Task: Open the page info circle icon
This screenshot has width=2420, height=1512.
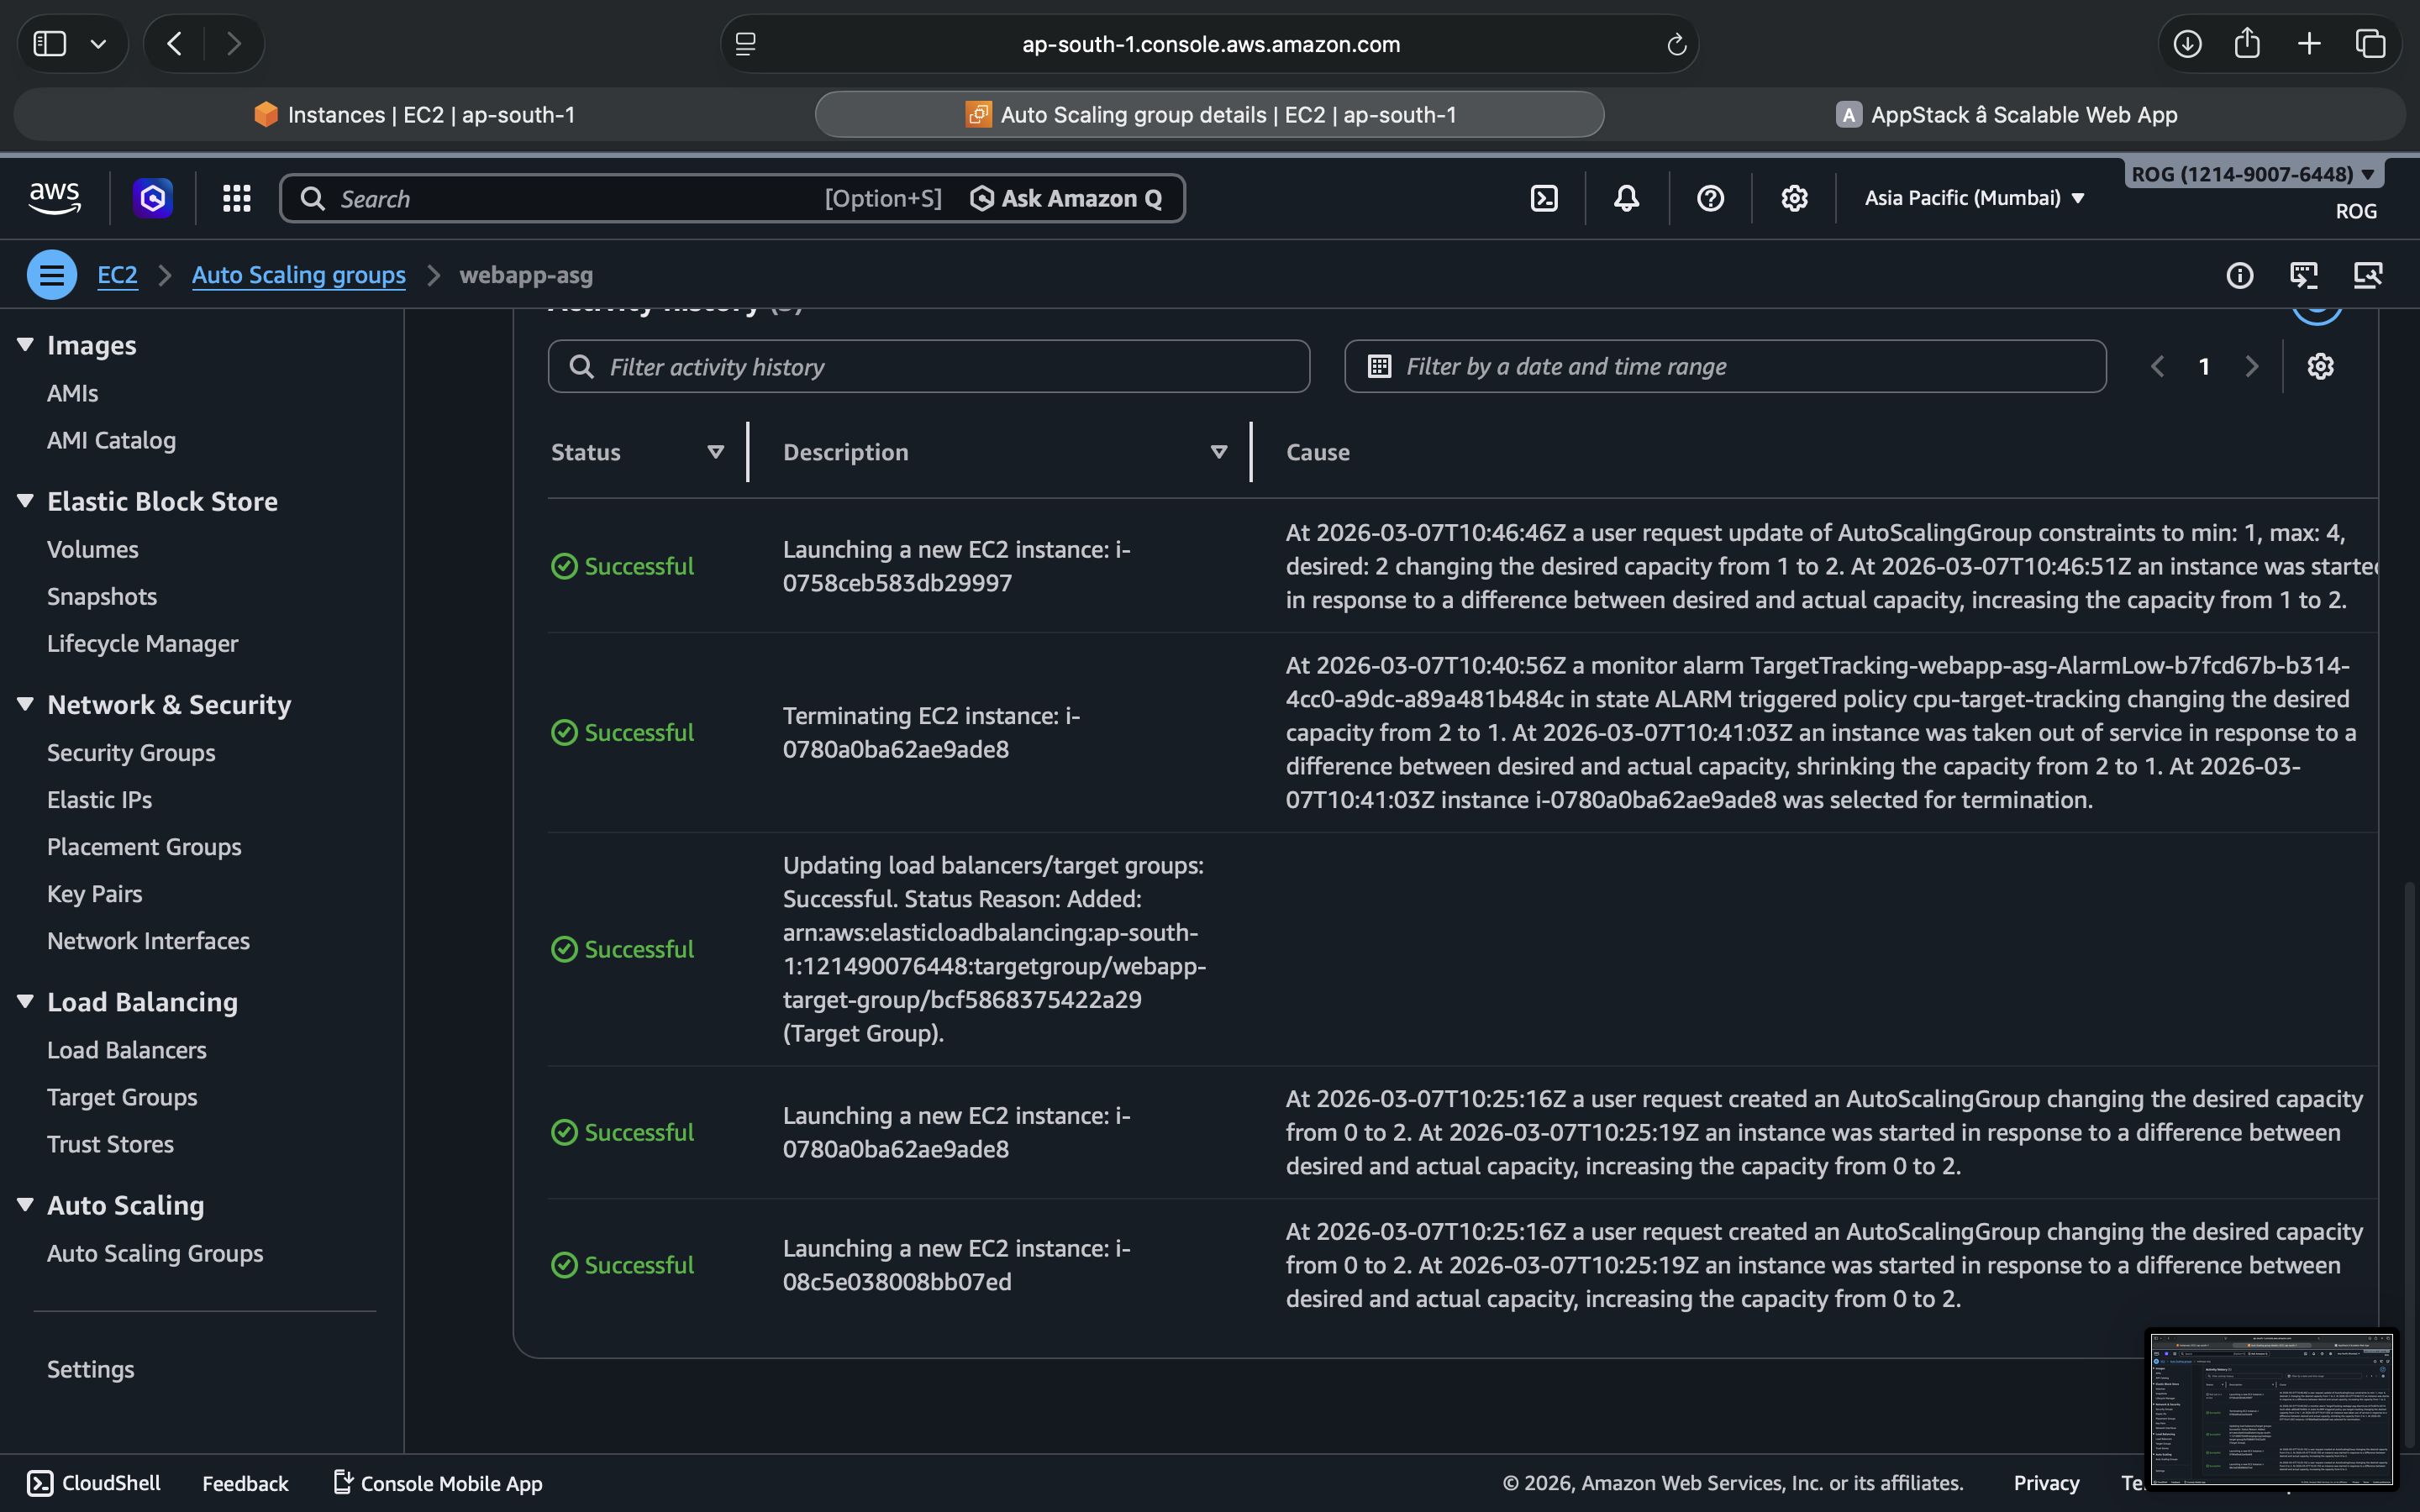Action: click(2239, 275)
